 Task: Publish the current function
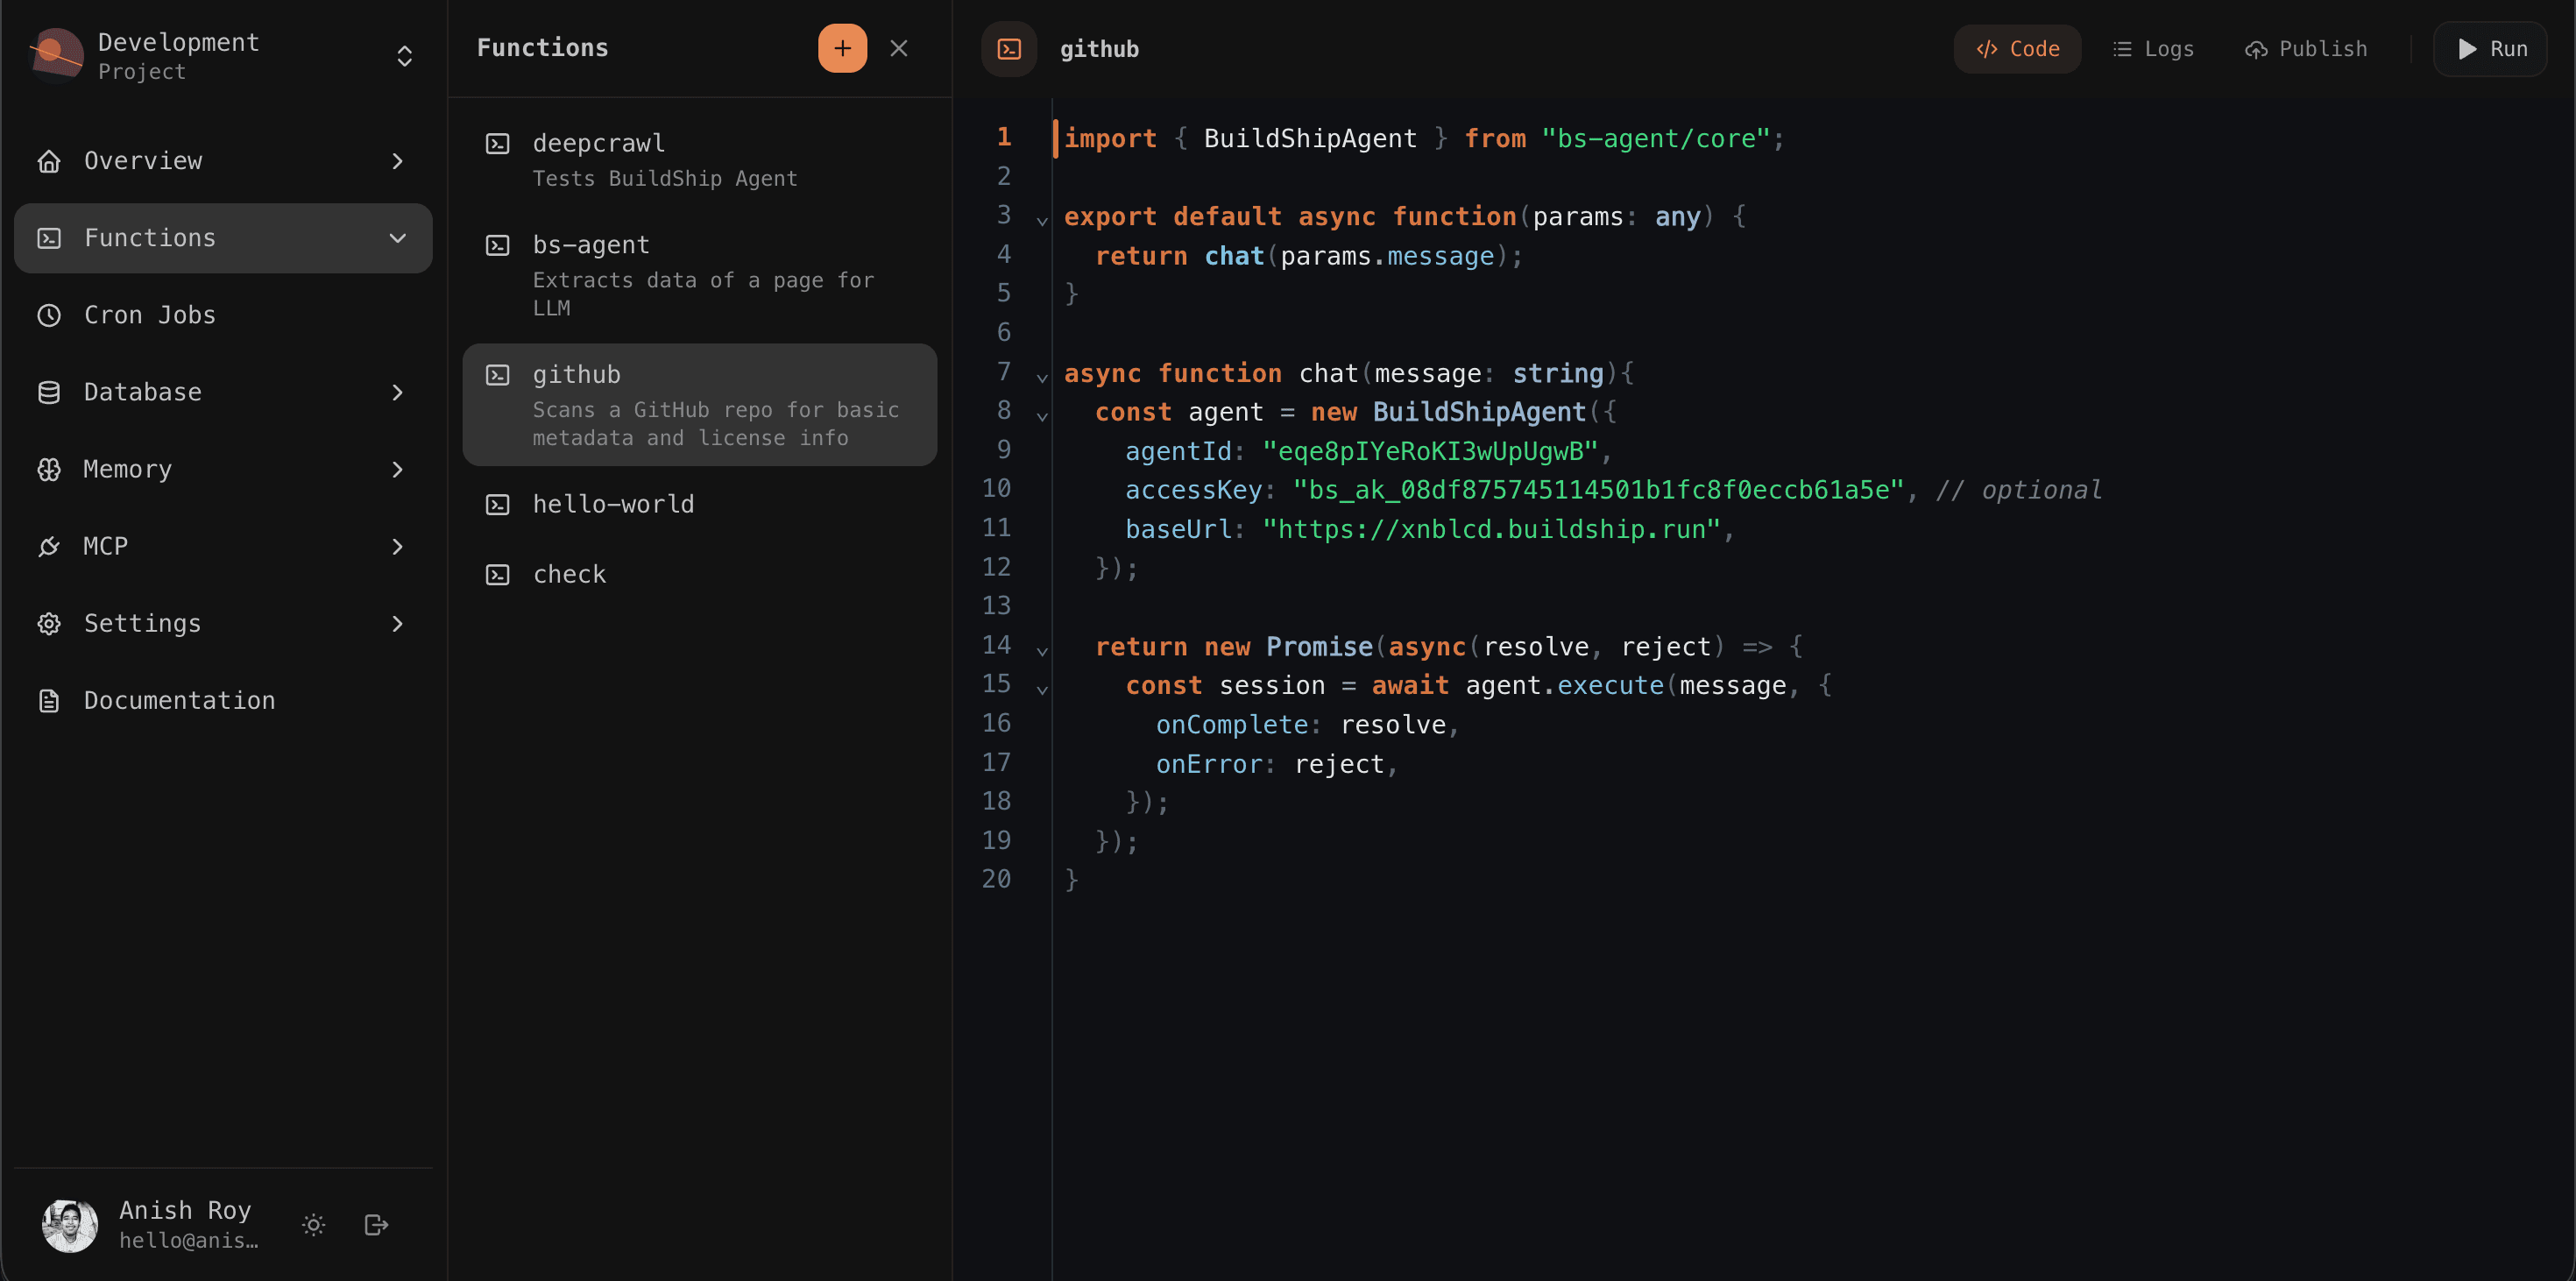[x=2306, y=48]
